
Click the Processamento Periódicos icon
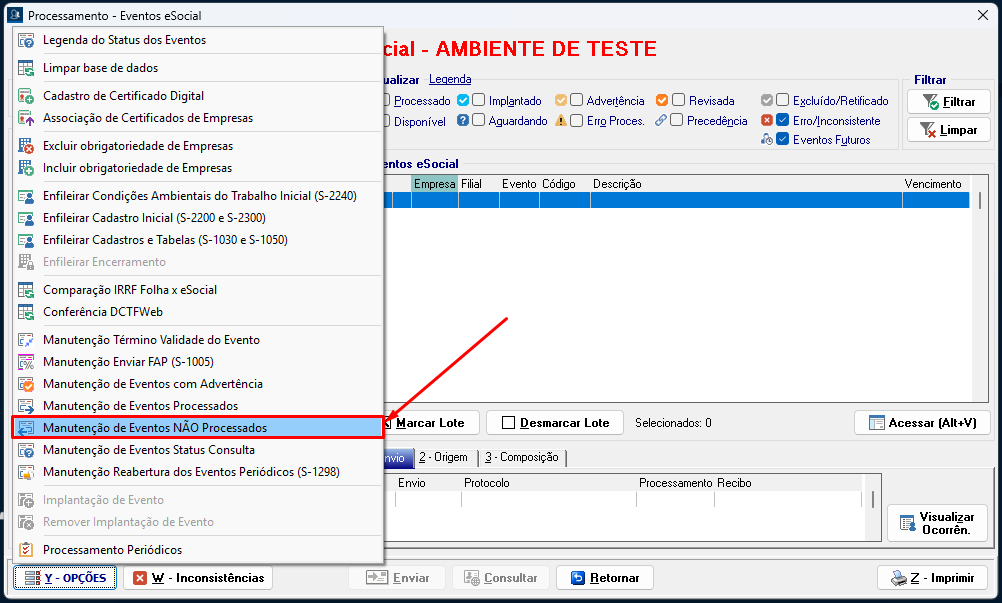click(26, 550)
